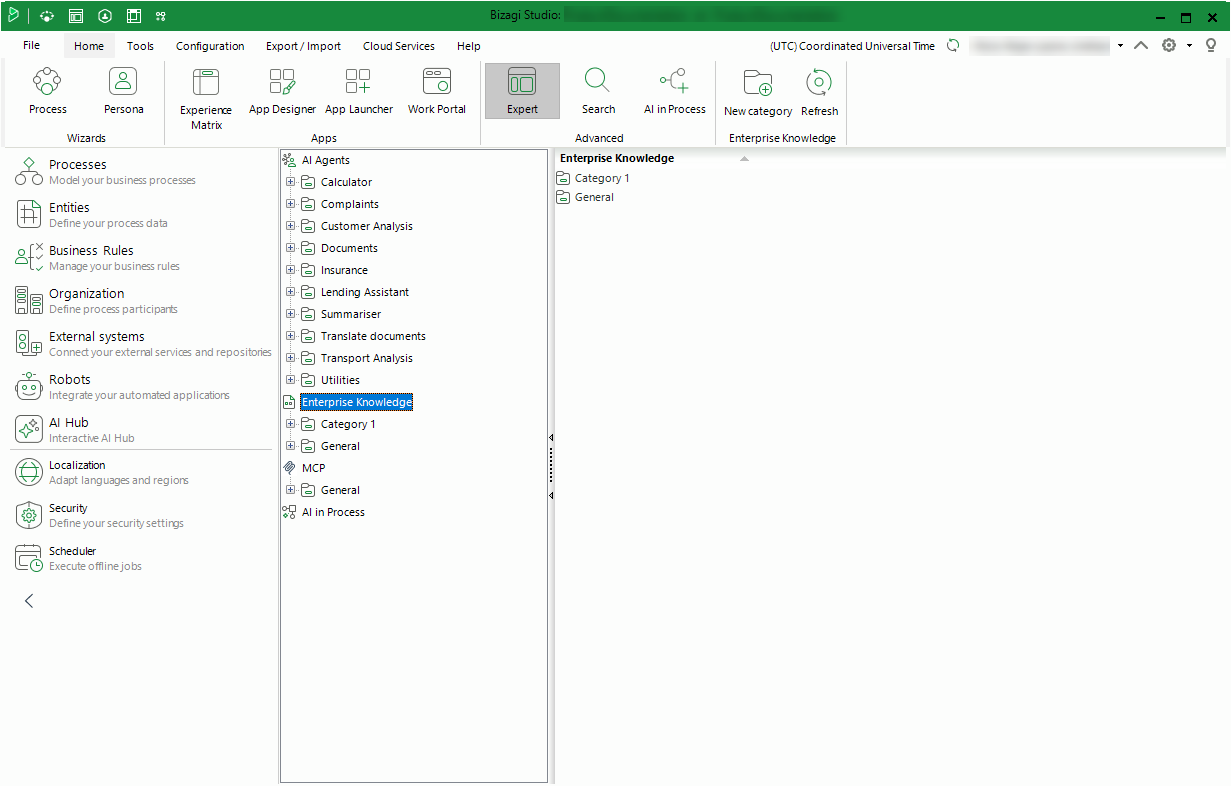
Task: Open the Export / Import tab
Action: pyautogui.click(x=303, y=46)
